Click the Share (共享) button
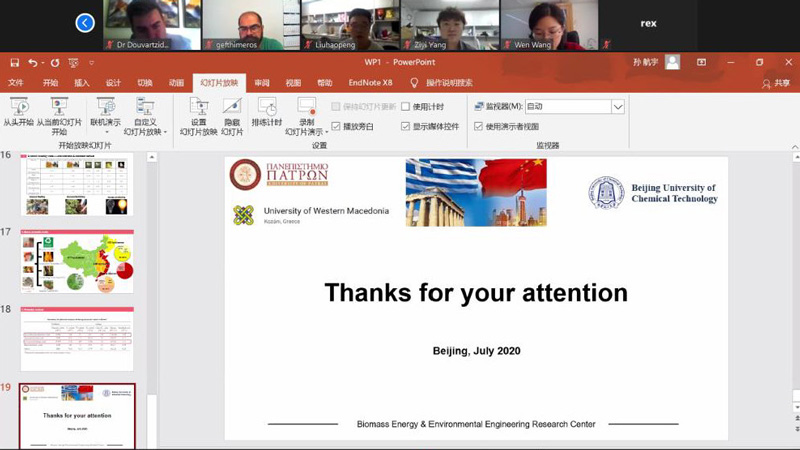The width and height of the screenshot is (800, 450). click(x=776, y=83)
